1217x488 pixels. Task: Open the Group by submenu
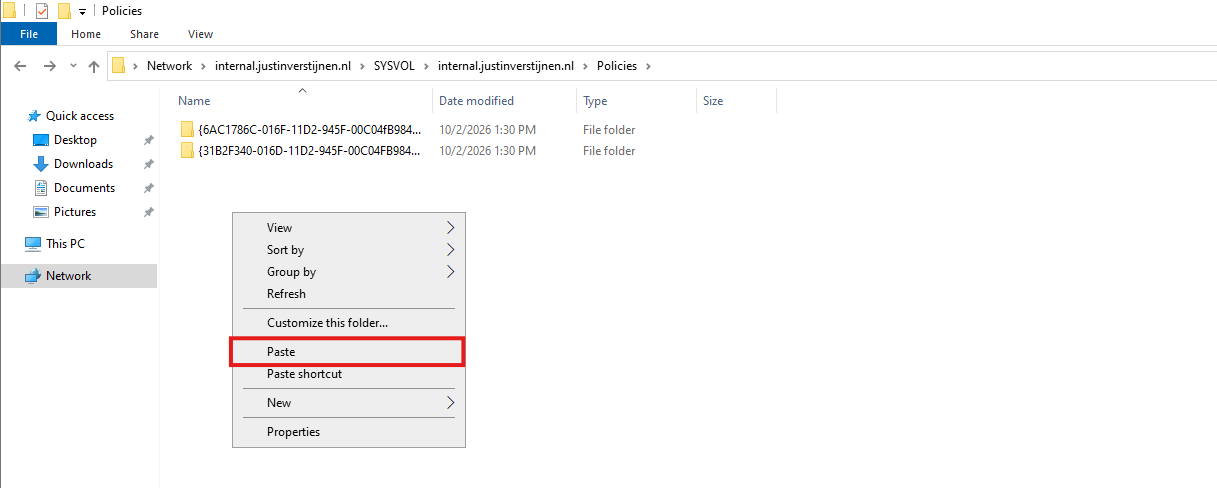tap(348, 272)
